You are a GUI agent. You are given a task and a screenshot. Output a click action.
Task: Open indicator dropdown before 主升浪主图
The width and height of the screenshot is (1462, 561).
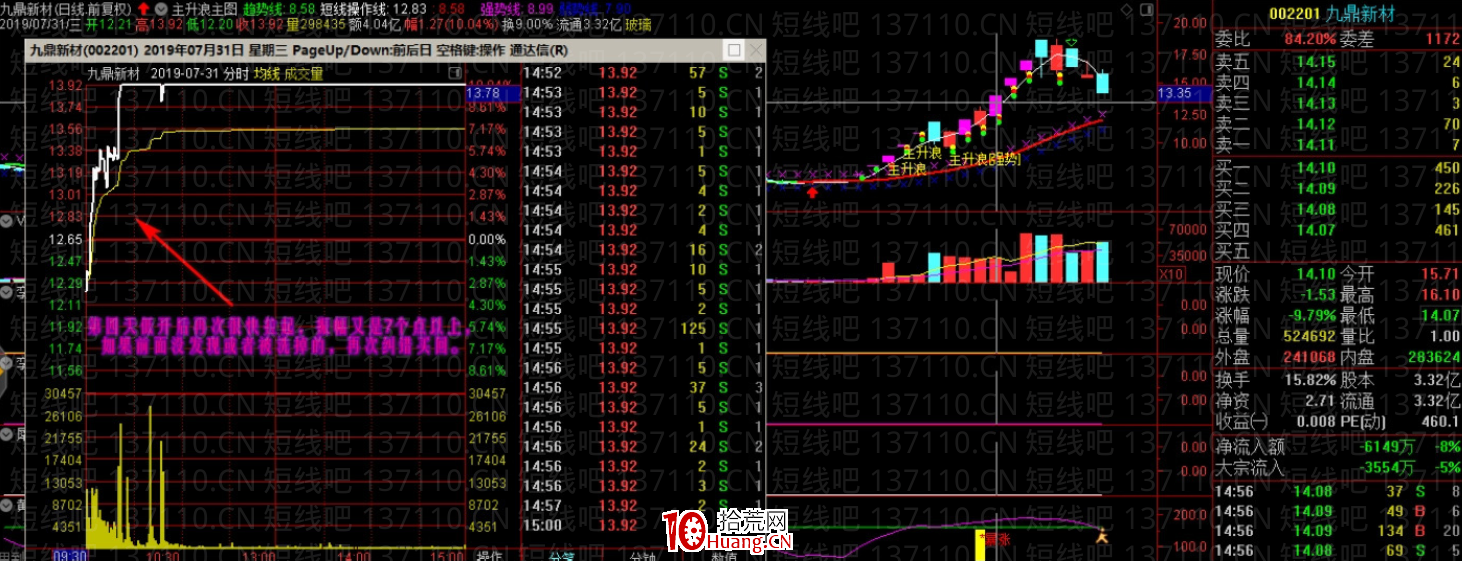tap(160, 8)
